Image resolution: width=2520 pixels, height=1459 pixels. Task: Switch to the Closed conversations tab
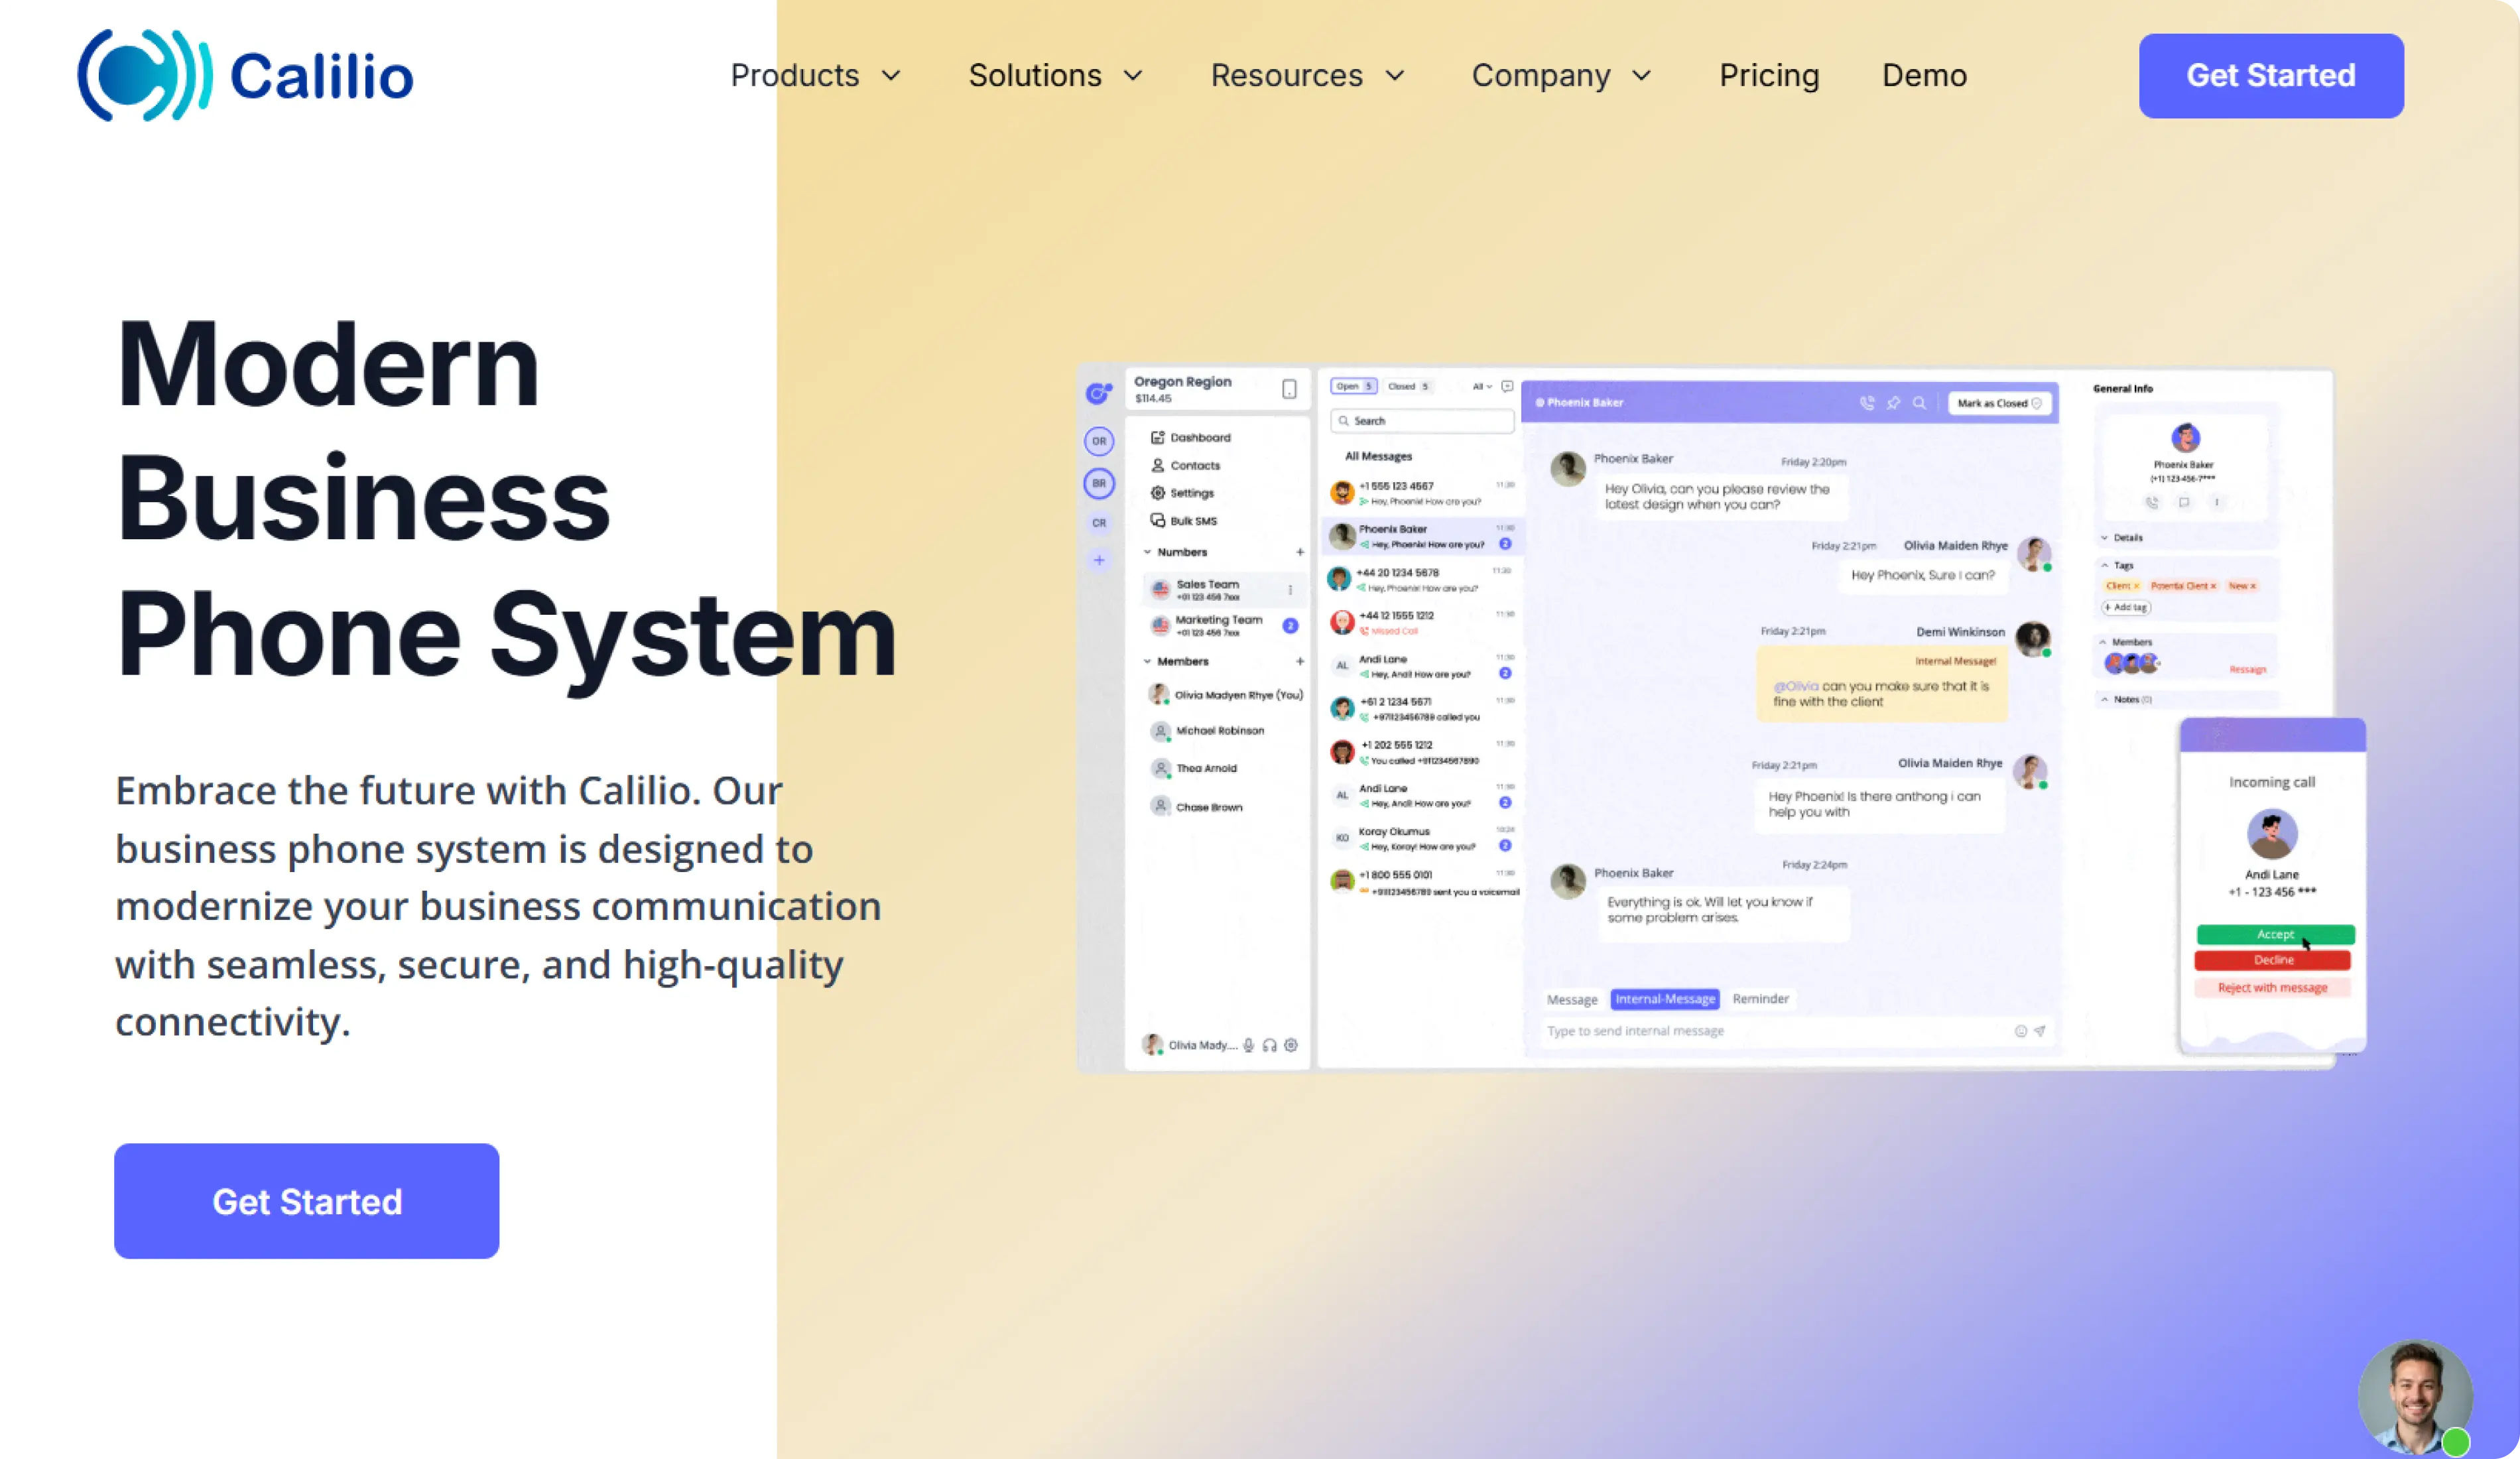click(1408, 386)
